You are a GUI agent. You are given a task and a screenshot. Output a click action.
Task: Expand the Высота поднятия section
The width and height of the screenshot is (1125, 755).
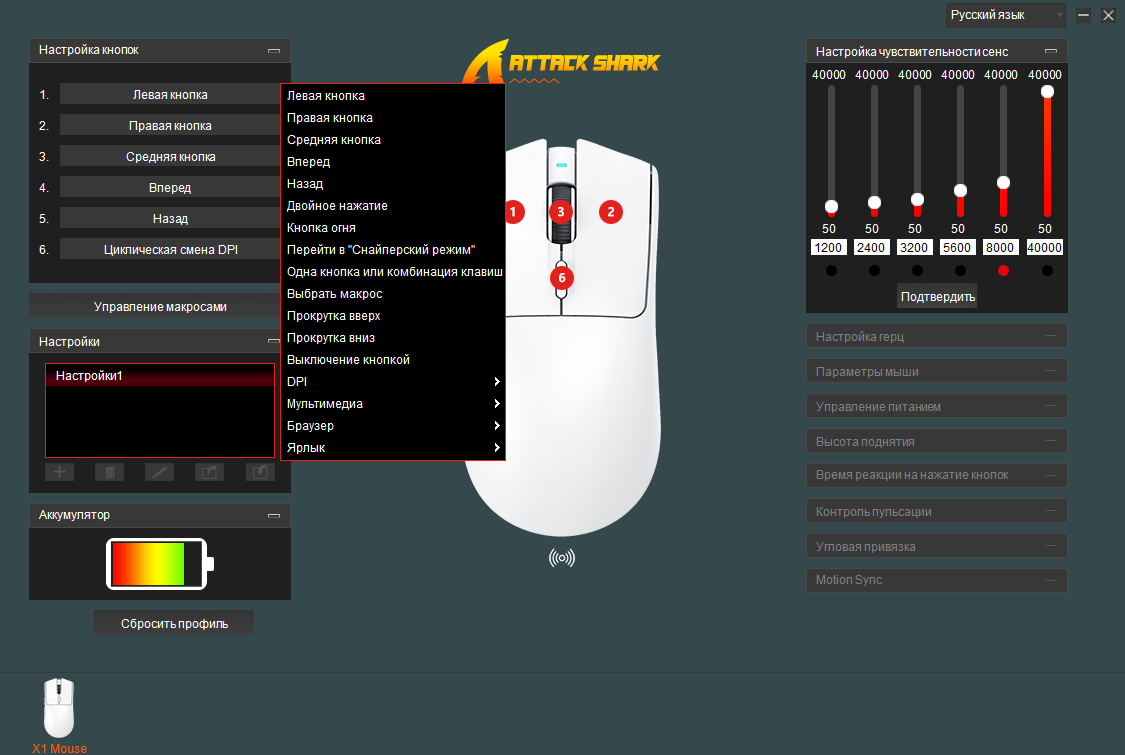click(936, 441)
